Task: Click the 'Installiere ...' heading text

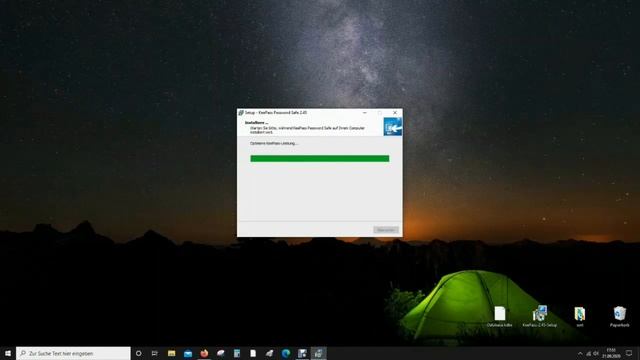Action: 256,122
